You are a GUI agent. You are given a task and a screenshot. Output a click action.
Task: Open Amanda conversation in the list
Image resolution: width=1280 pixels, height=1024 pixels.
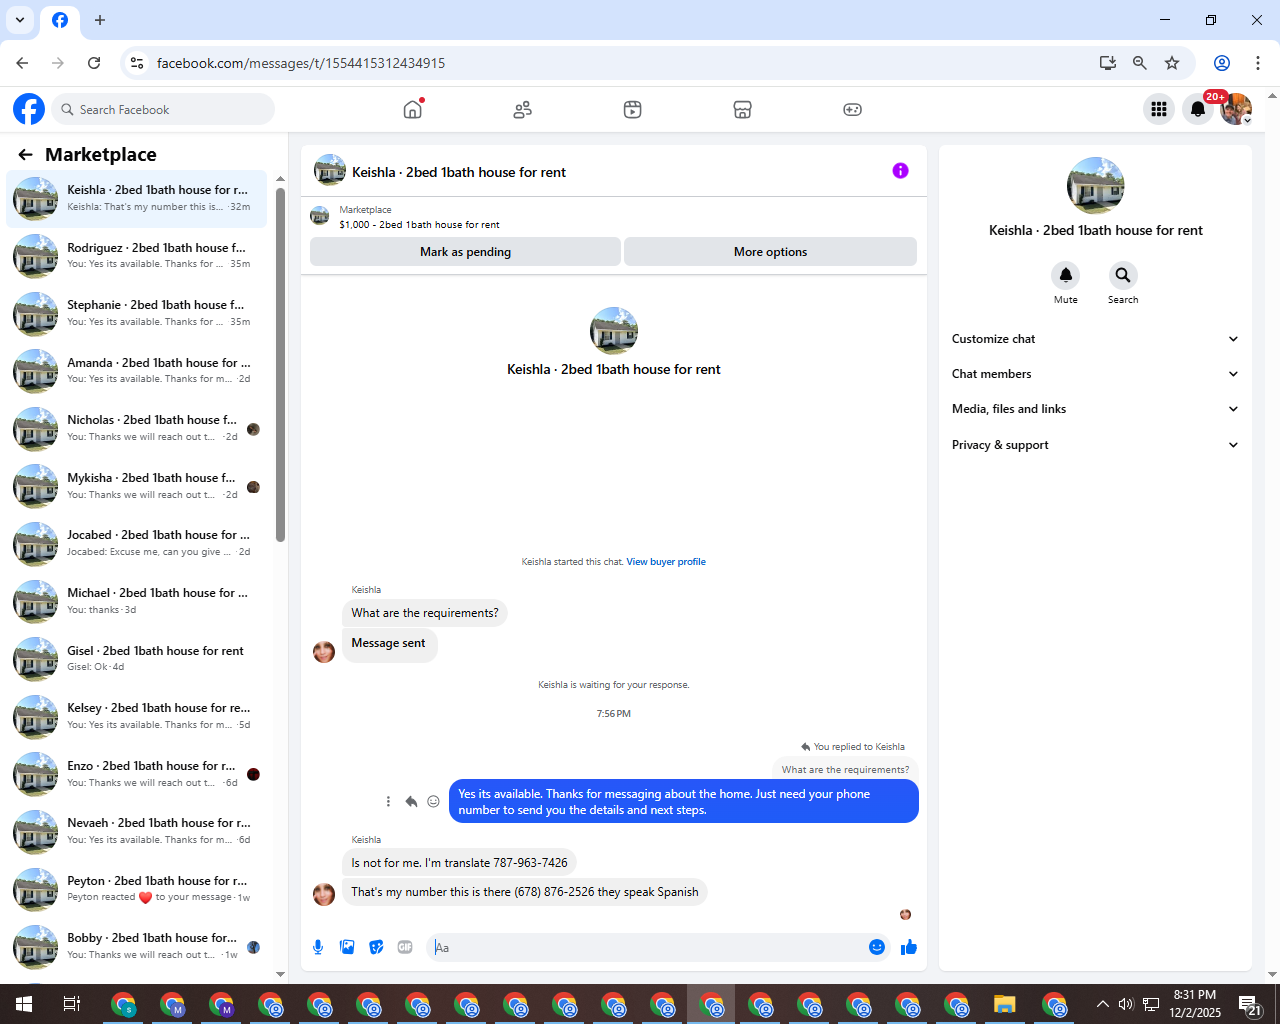point(136,371)
